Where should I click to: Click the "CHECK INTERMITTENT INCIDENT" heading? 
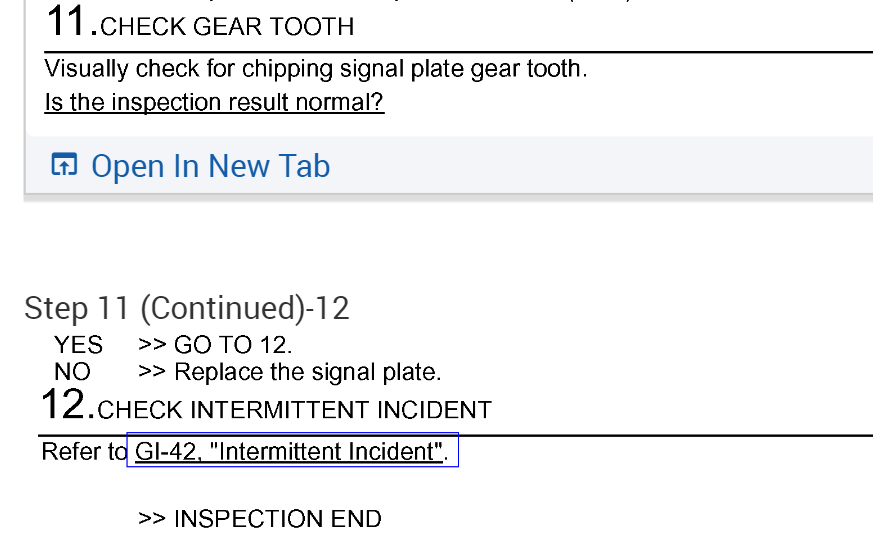point(295,410)
